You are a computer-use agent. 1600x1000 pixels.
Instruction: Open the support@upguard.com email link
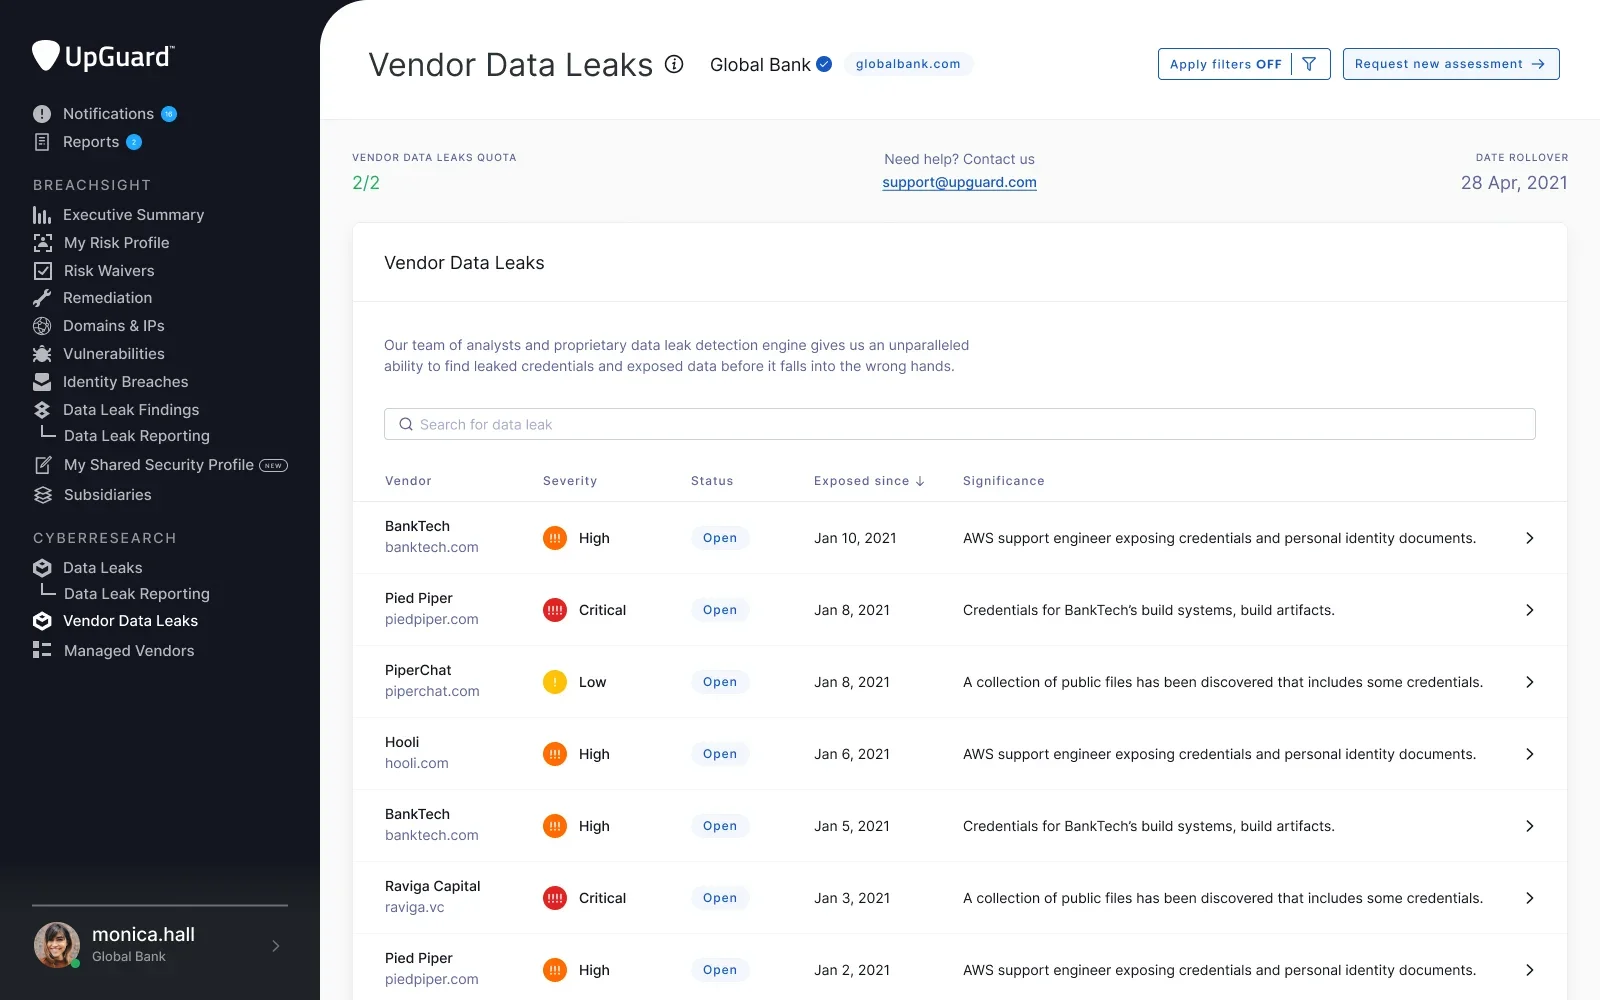[x=959, y=183]
